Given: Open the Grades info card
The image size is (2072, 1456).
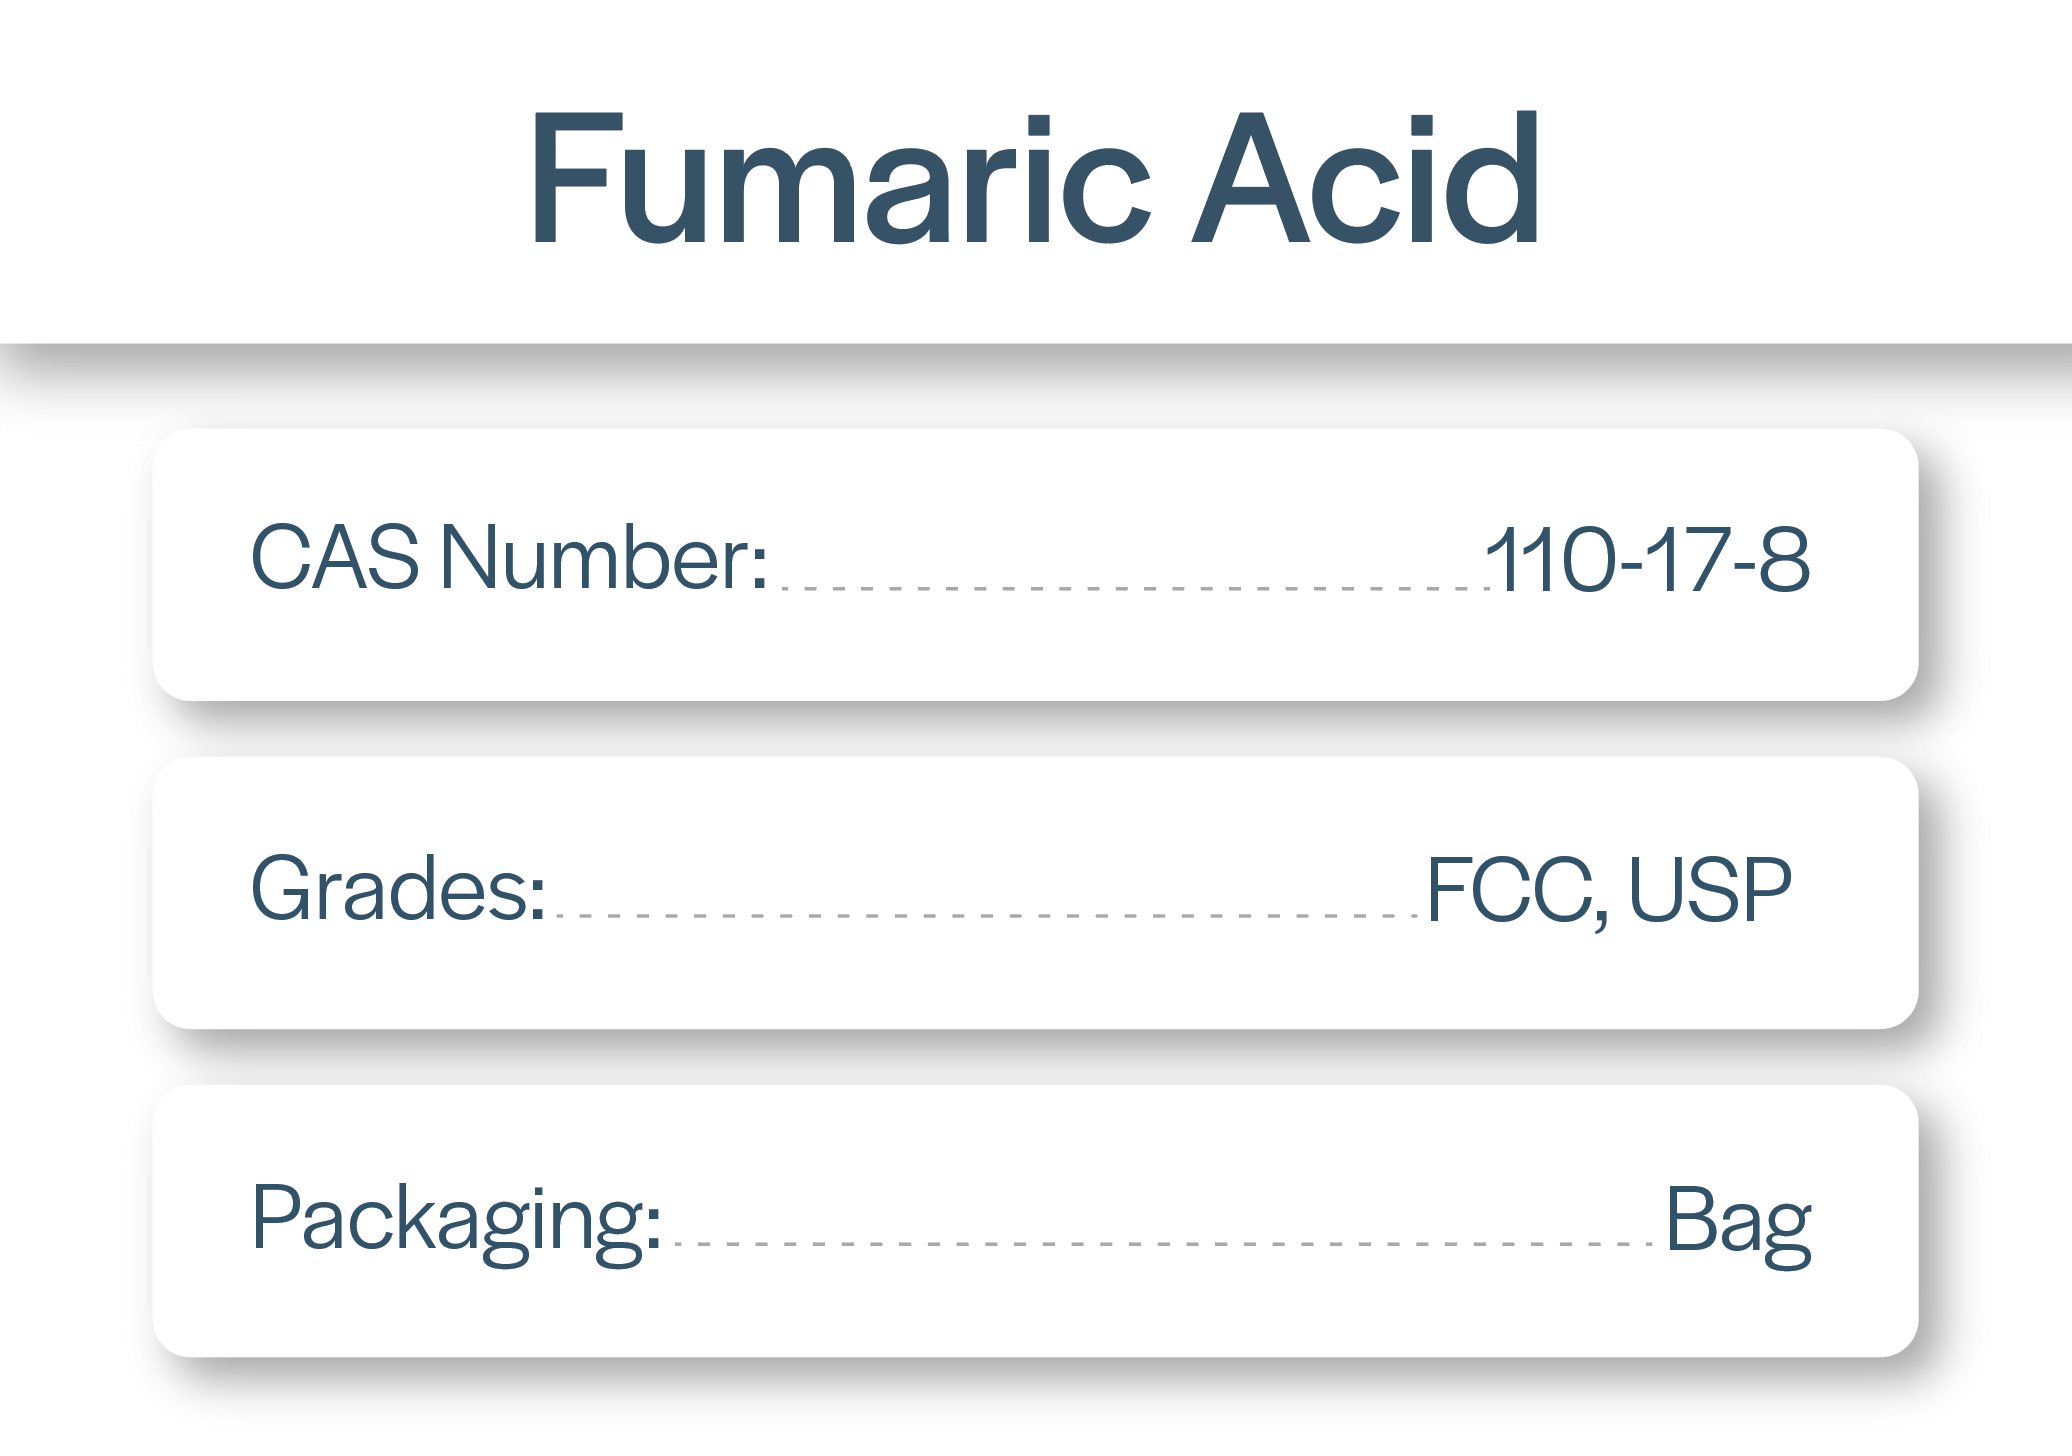Looking at the screenshot, I should coord(1035,892).
